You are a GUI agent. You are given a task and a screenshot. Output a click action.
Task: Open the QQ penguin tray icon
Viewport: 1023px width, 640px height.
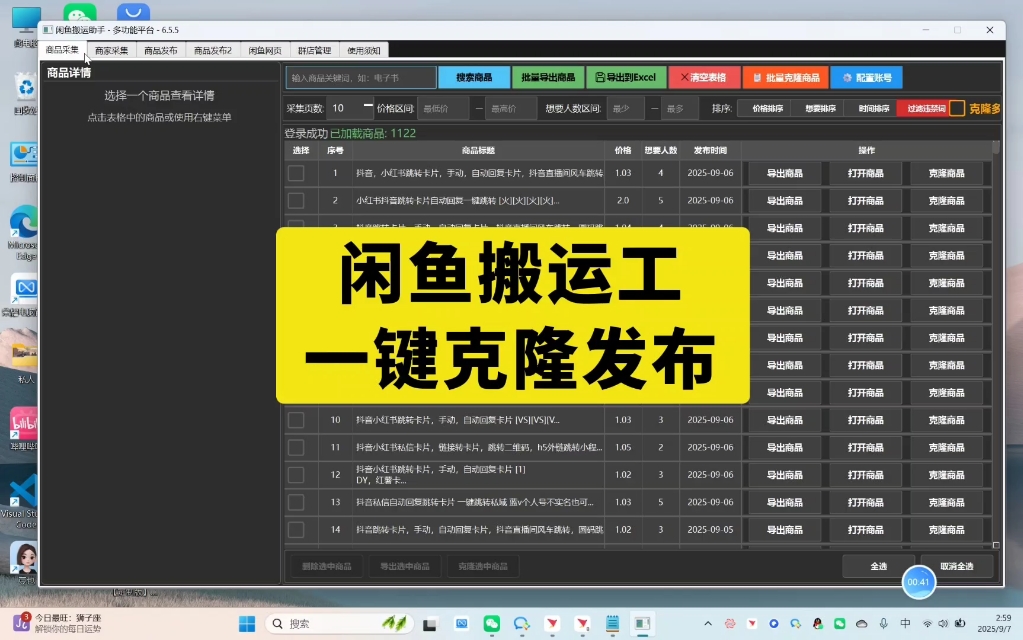point(817,624)
